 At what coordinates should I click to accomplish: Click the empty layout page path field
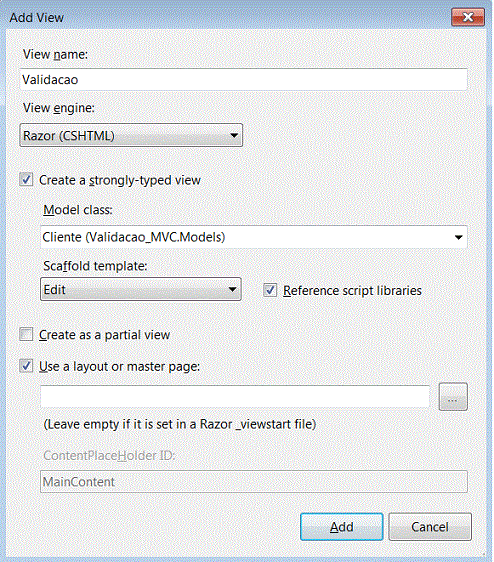tap(235, 396)
